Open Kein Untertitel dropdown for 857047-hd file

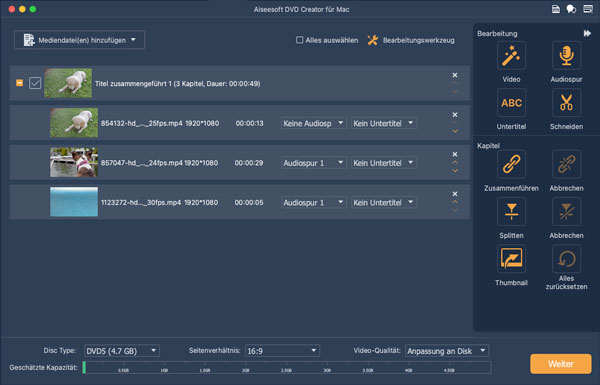[x=384, y=163]
